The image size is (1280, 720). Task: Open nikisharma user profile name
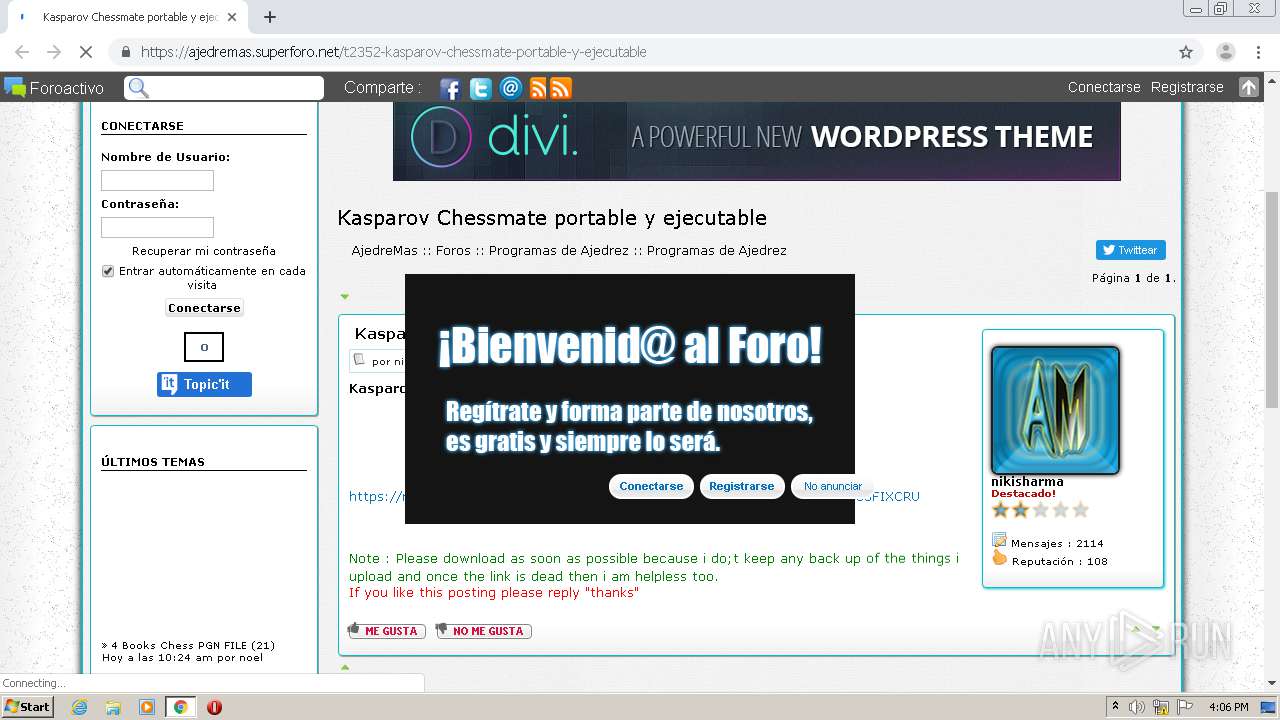(x=1027, y=481)
